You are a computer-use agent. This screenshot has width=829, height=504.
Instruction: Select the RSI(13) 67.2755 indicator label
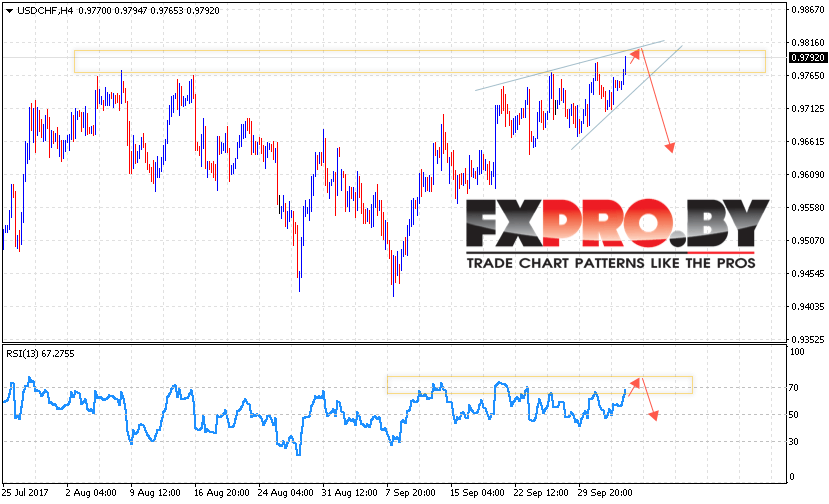coord(40,354)
